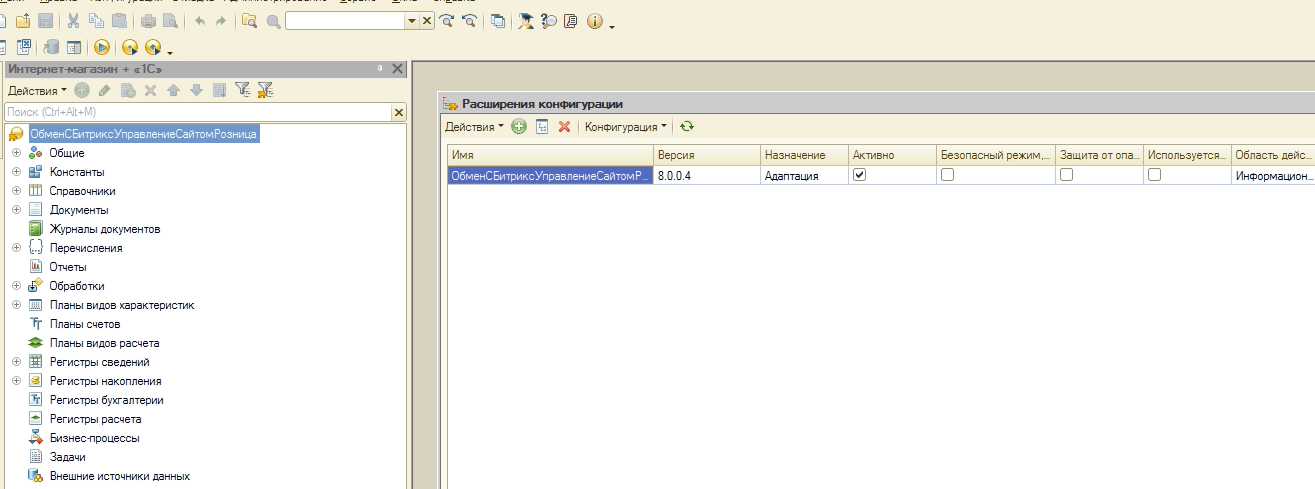This screenshot has width=1315, height=489.
Task: Close the Интернет-магазин configuration panel
Action: [x=397, y=68]
